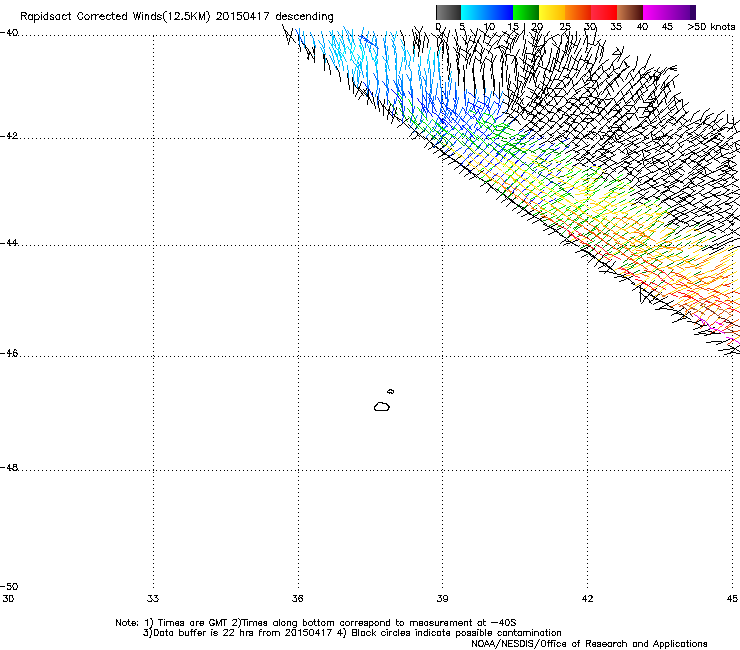This screenshot has width=740, height=650.
Task: Click the note 'Data buffer is 22 hrs'
Action: click(203, 633)
